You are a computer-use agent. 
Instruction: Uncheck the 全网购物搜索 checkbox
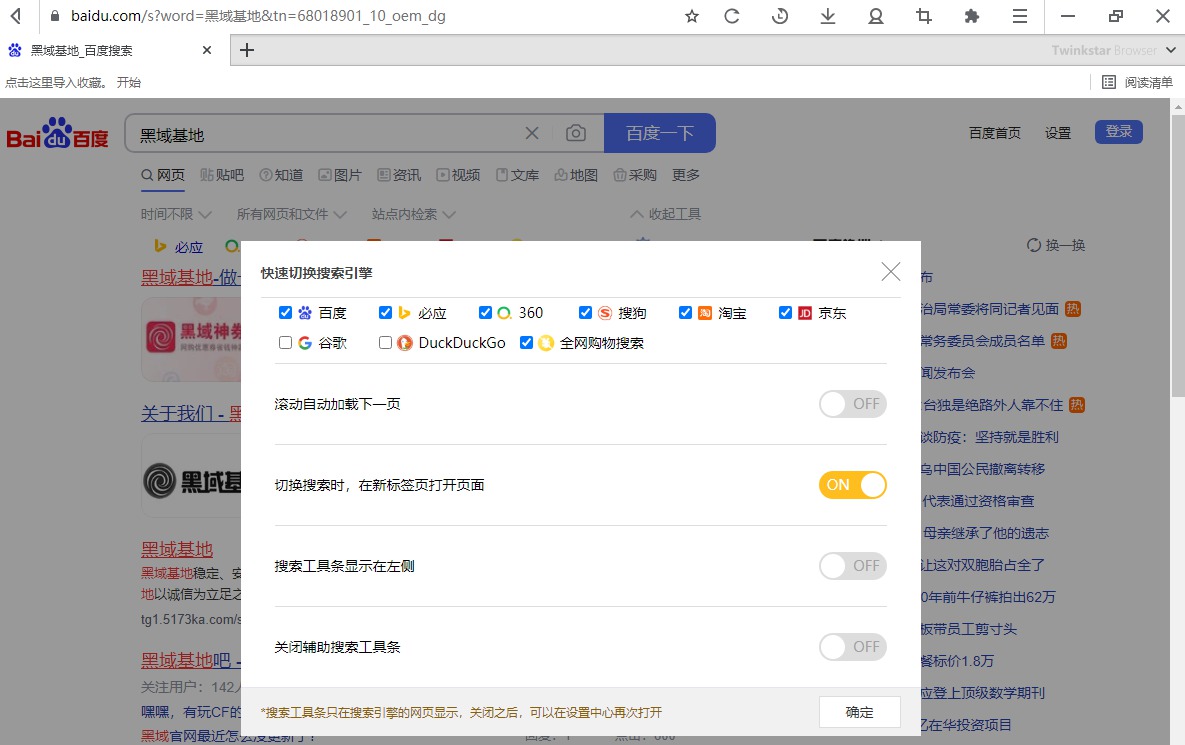pos(527,342)
